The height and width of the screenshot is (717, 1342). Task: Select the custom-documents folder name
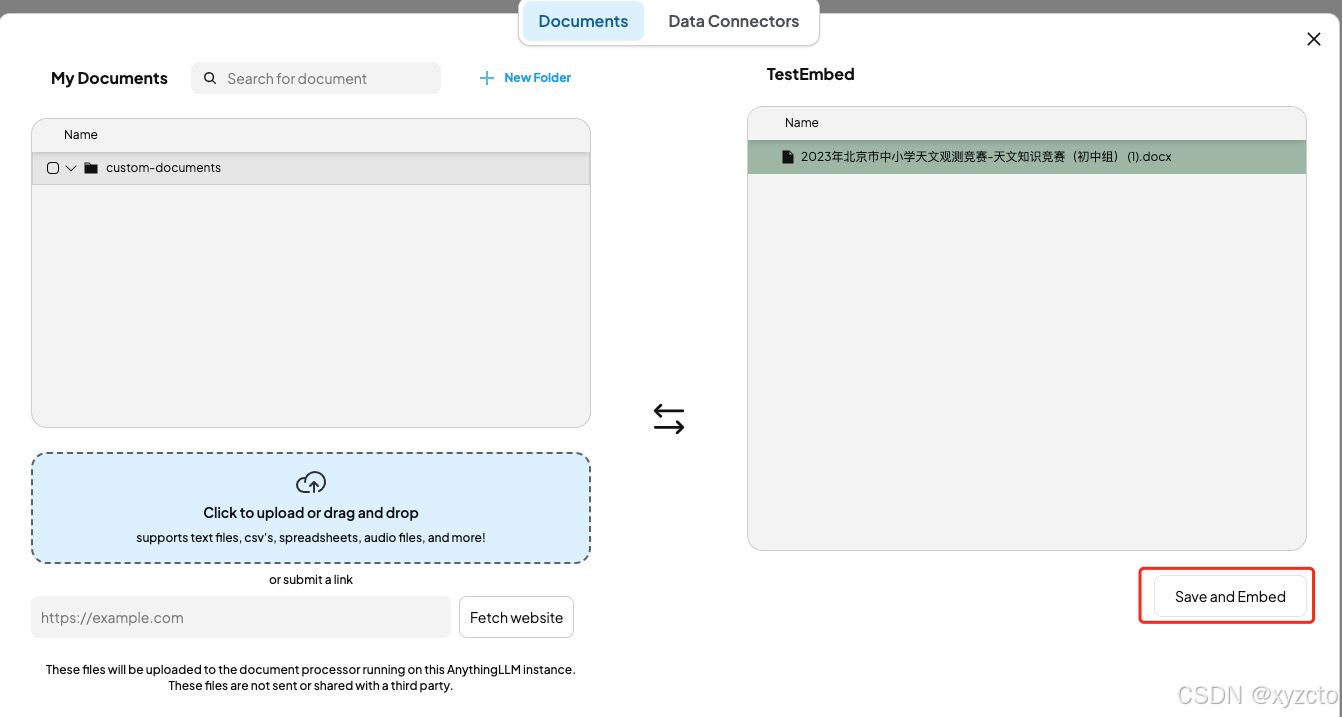[163, 168]
